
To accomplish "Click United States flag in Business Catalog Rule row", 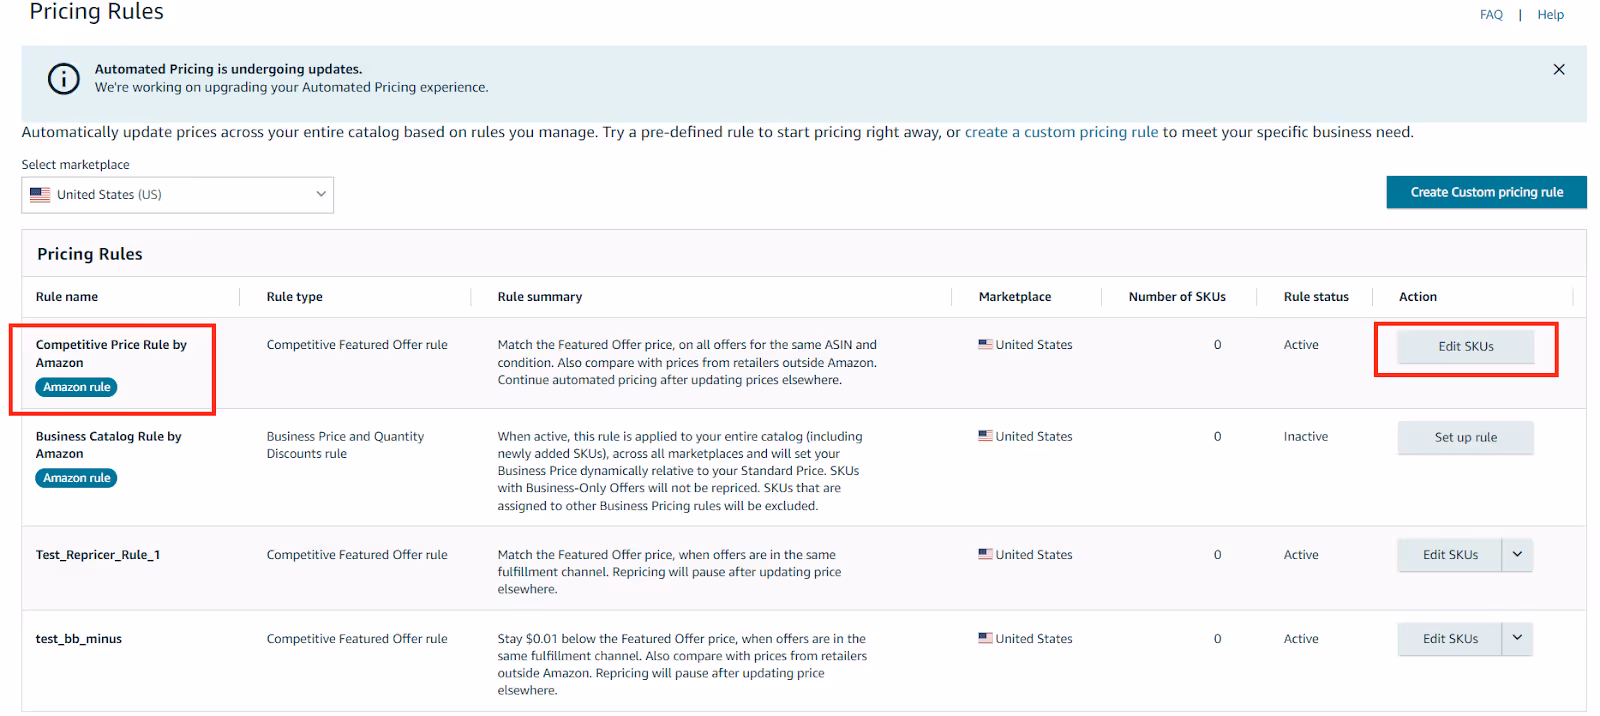I will (x=986, y=436).
